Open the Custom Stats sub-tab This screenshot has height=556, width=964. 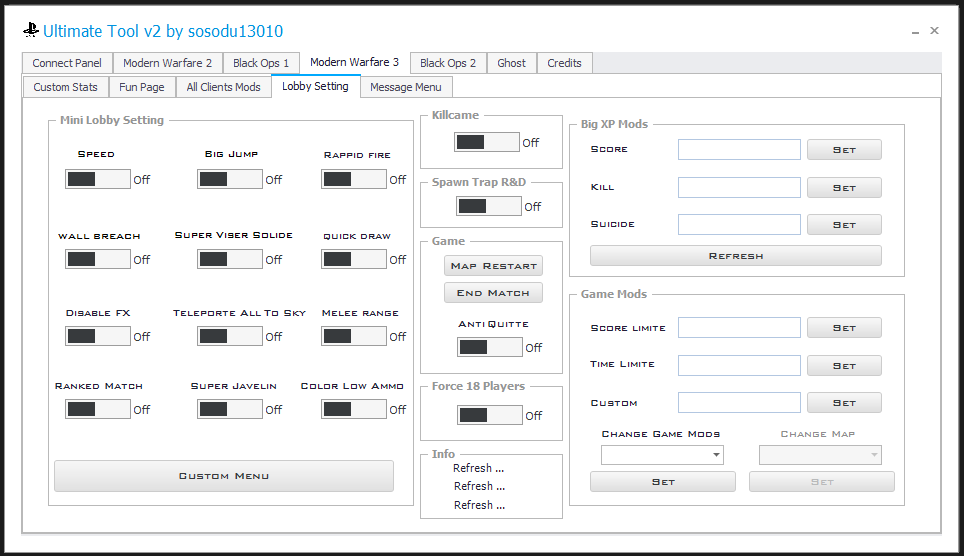click(x=65, y=87)
